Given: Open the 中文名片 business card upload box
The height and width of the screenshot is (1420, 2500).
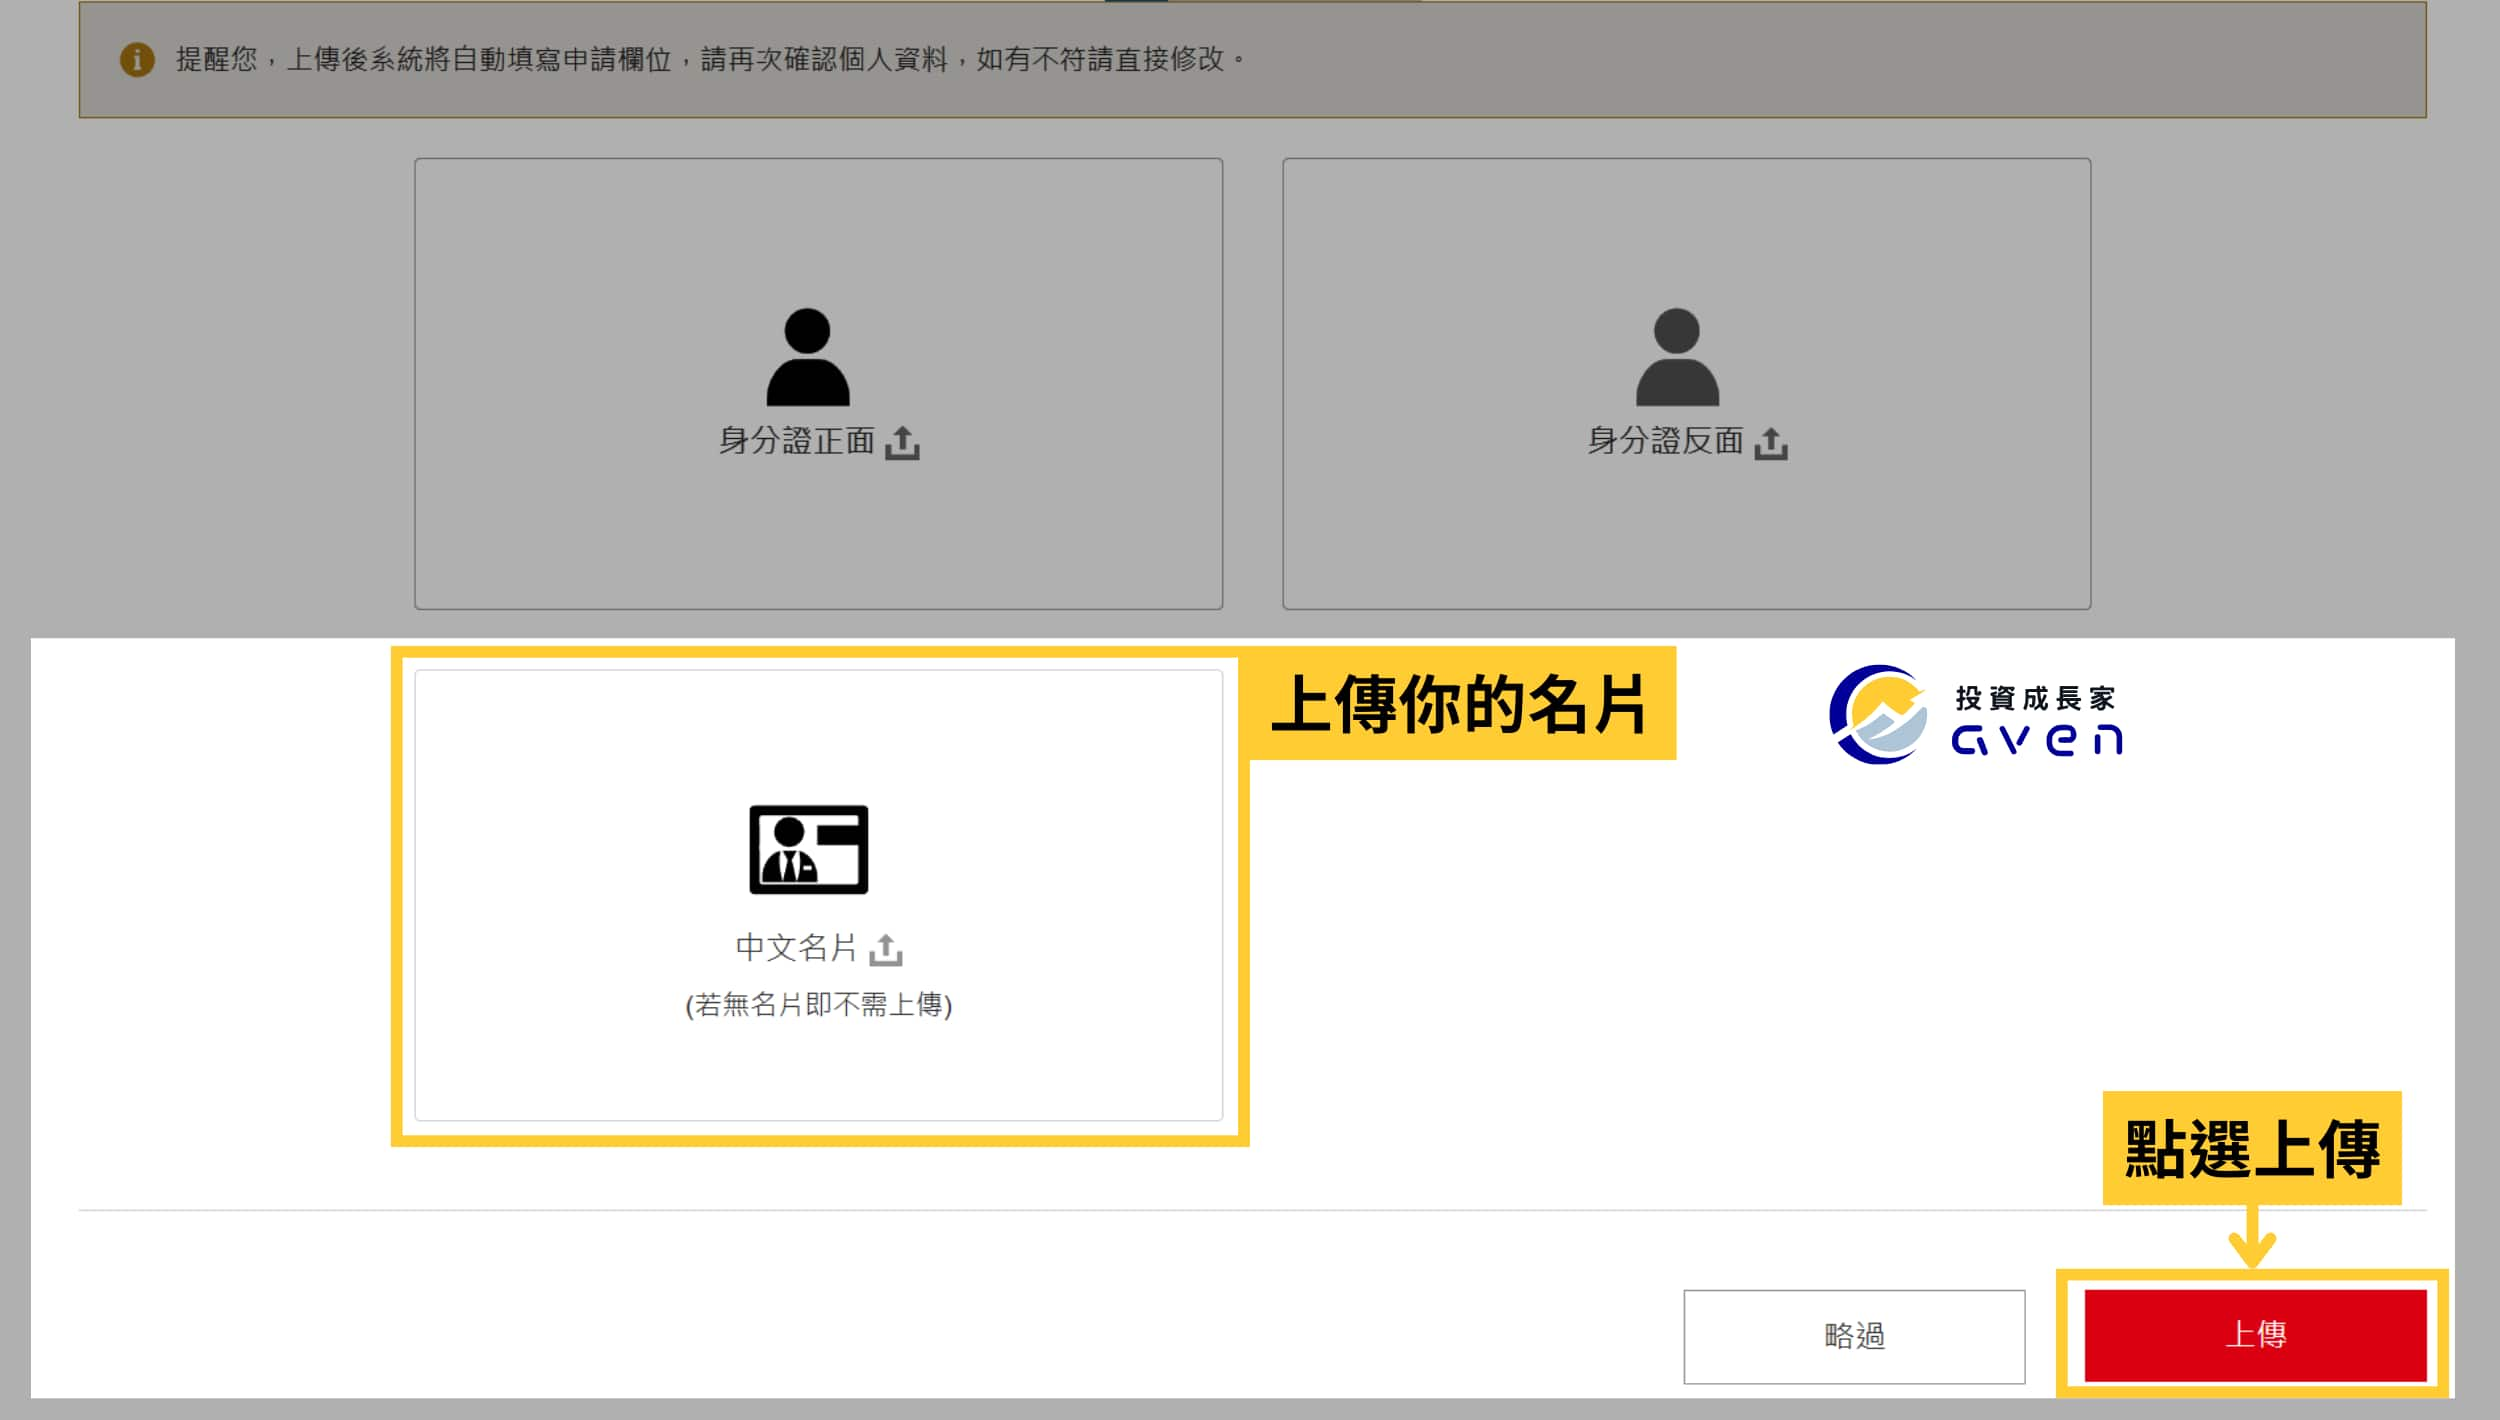Looking at the screenshot, I should pyautogui.click(x=818, y=895).
